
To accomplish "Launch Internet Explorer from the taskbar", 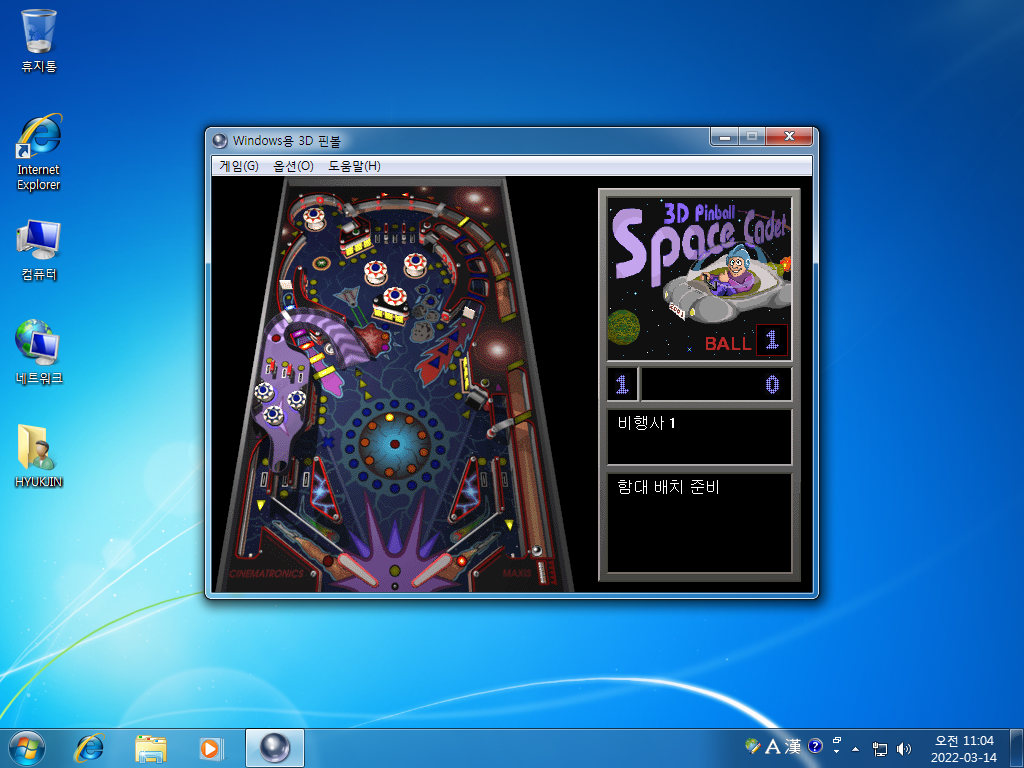I will [x=88, y=748].
